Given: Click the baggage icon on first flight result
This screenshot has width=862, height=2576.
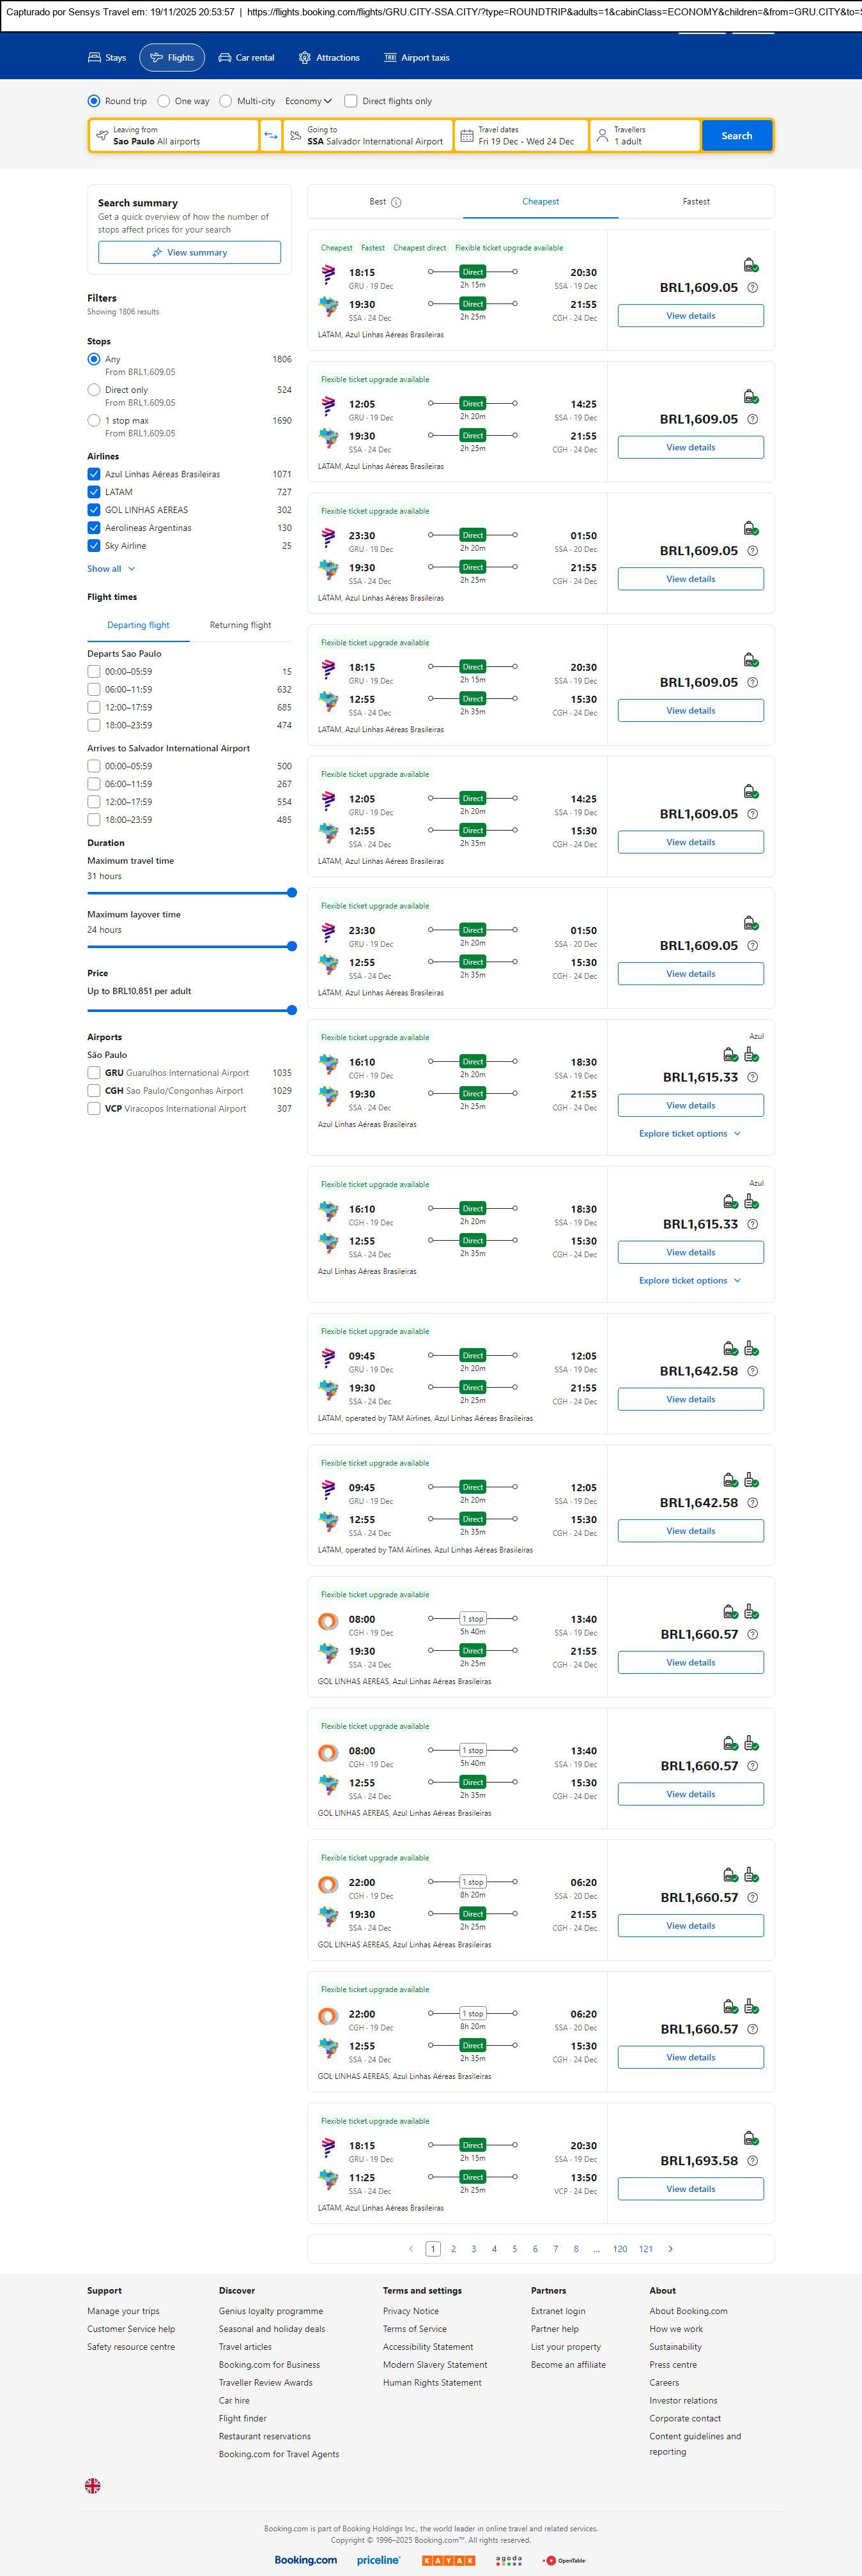Looking at the screenshot, I should point(750,265).
